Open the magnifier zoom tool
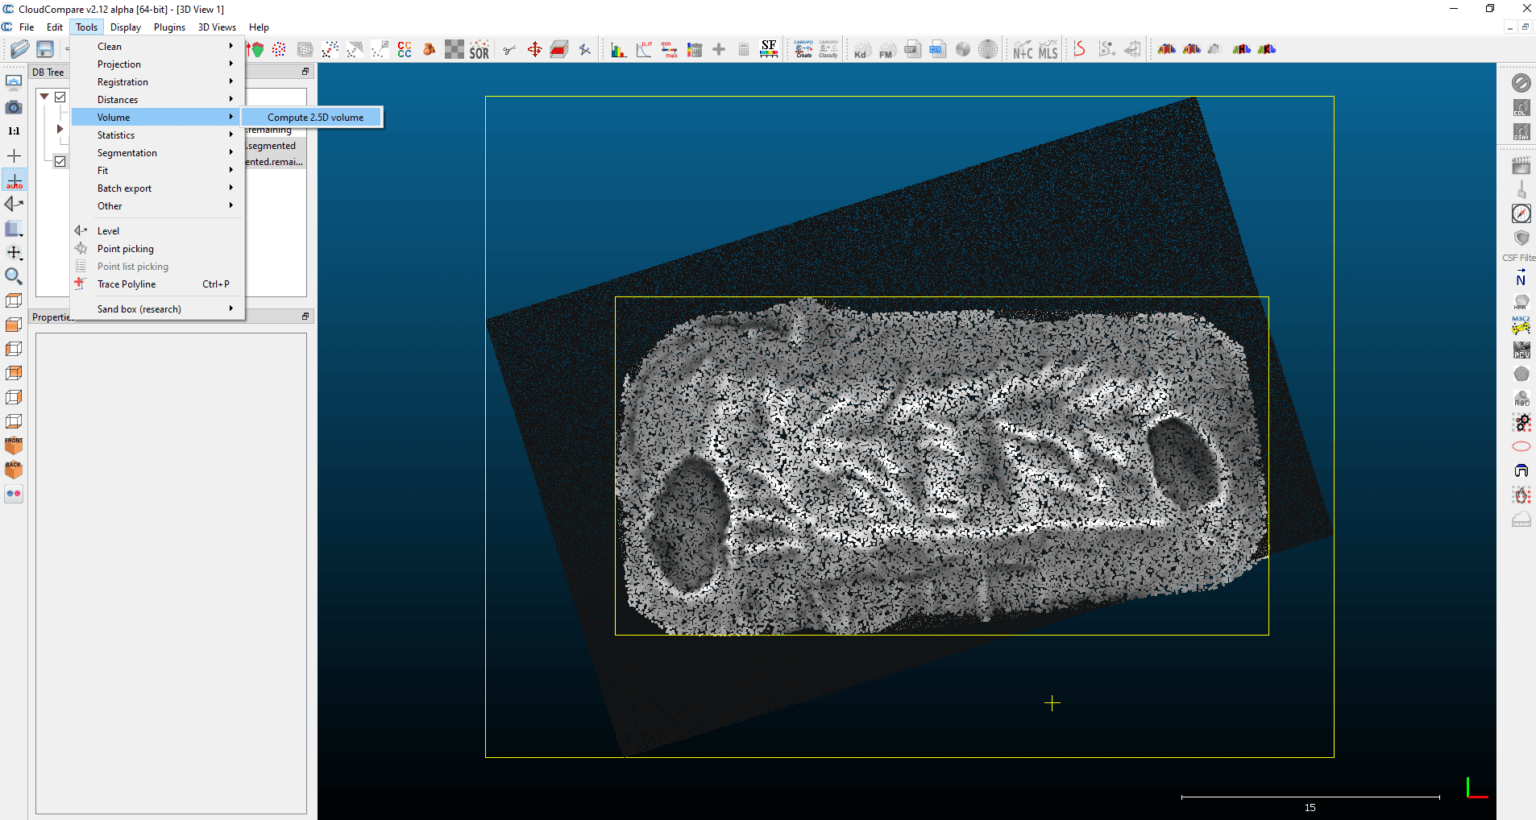The image size is (1536, 820). click(x=14, y=276)
